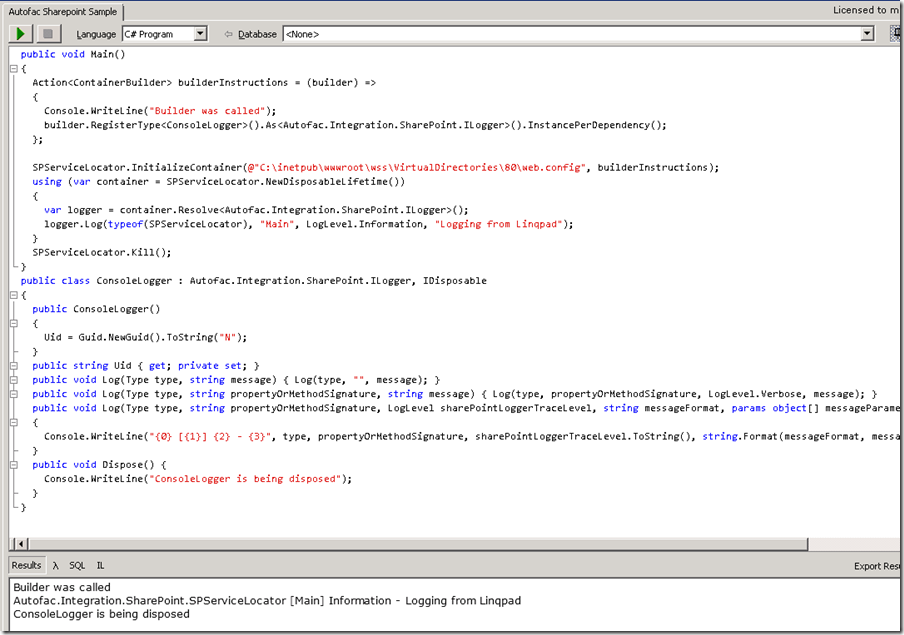Click the 'using (var container' line
Image resolution: width=904 pixels, height=635 pixels.
pos(219,182)
